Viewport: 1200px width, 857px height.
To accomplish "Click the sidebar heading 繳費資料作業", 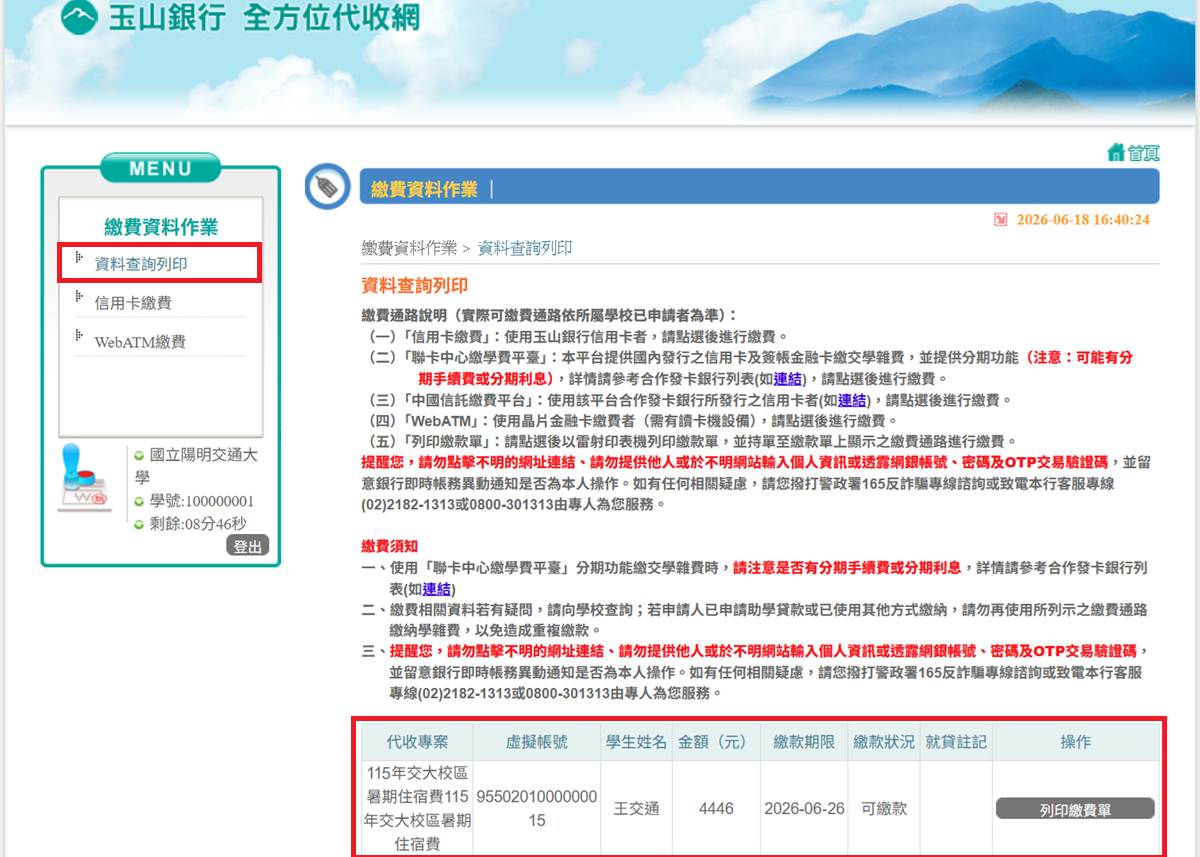I will [161, 227].
